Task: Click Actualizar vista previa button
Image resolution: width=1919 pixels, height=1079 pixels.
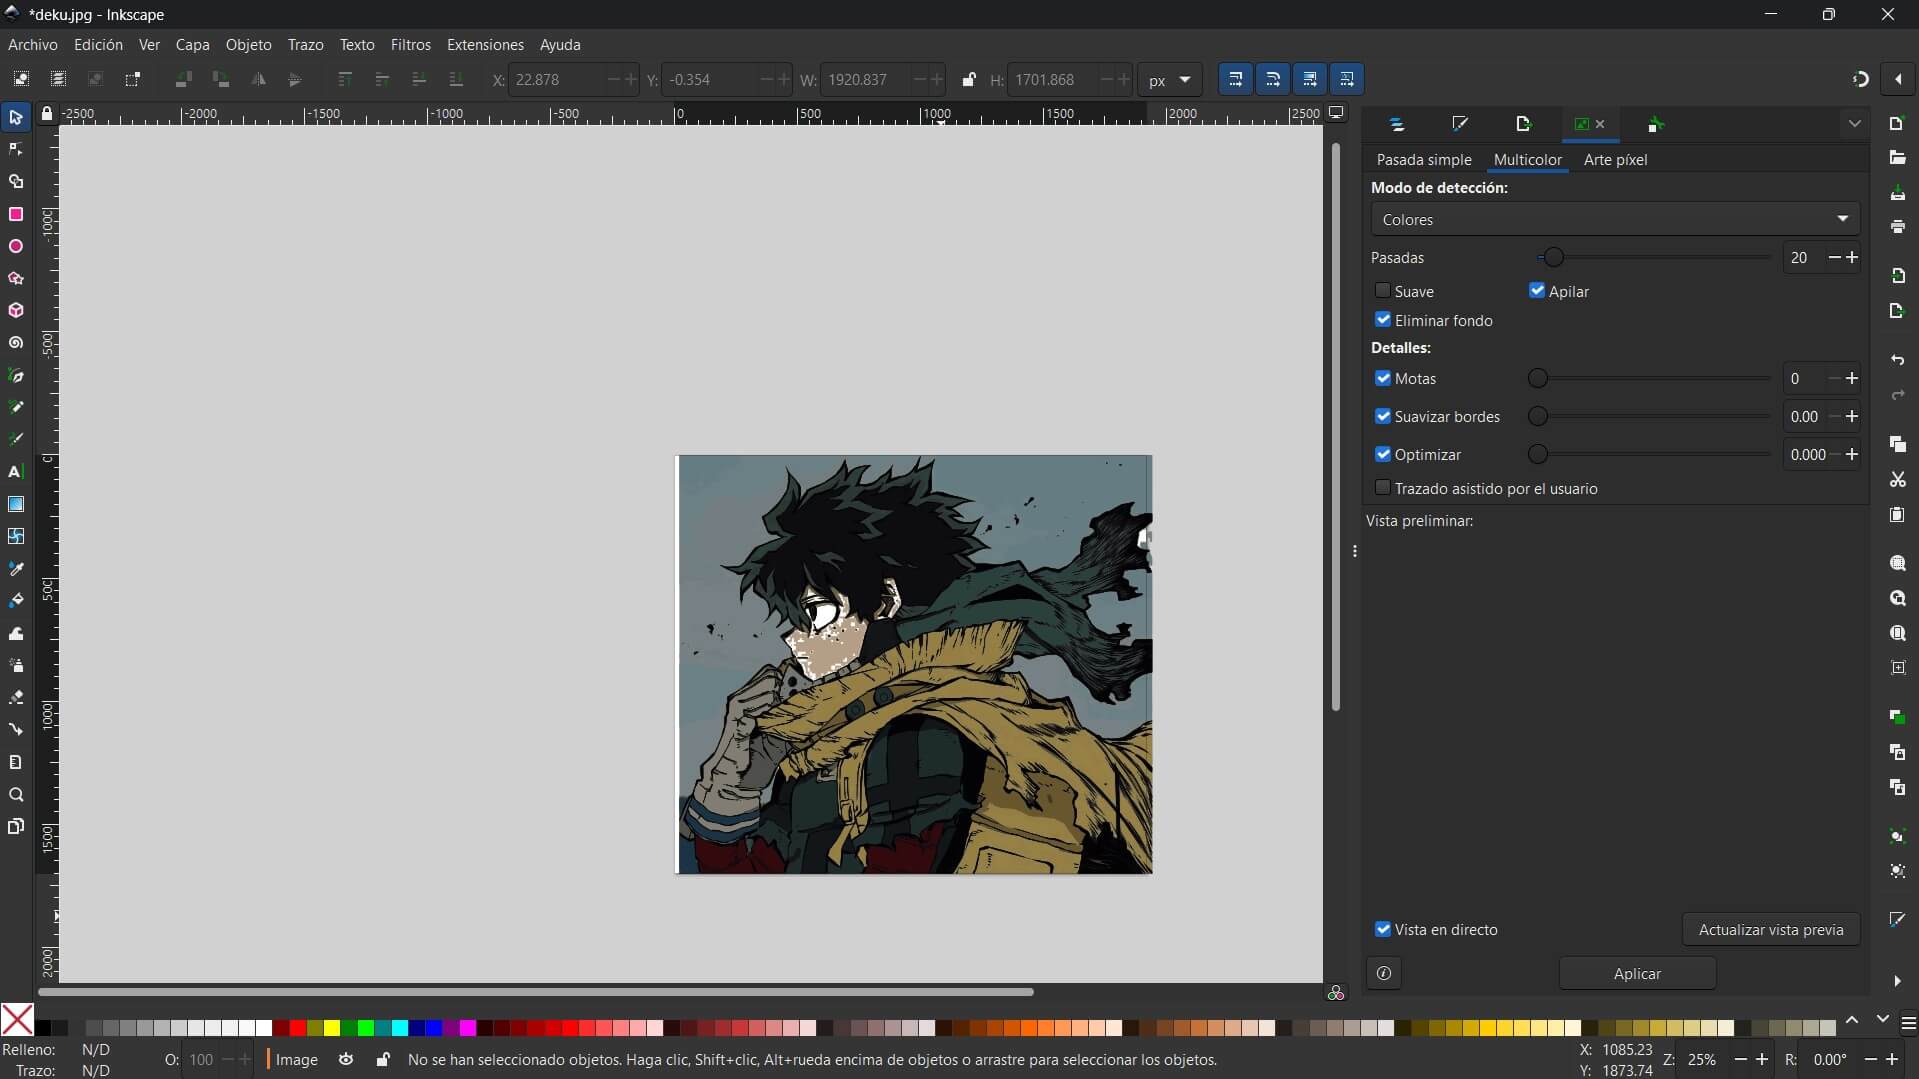Action: pos(1770,929)
